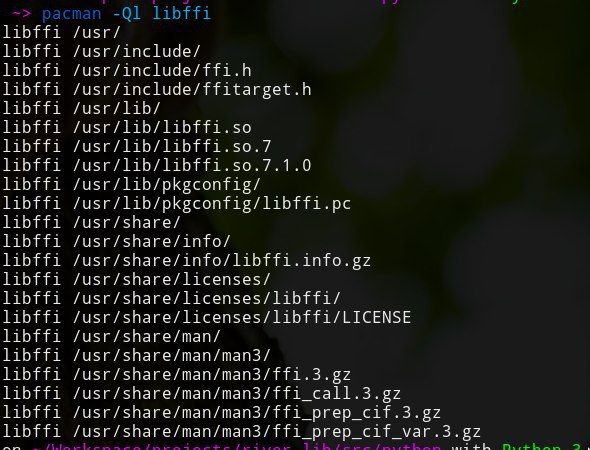Click the green Python version text at bottom
Image resolution: width=590 pixels, height=450 pixels.
coord(546,447)
